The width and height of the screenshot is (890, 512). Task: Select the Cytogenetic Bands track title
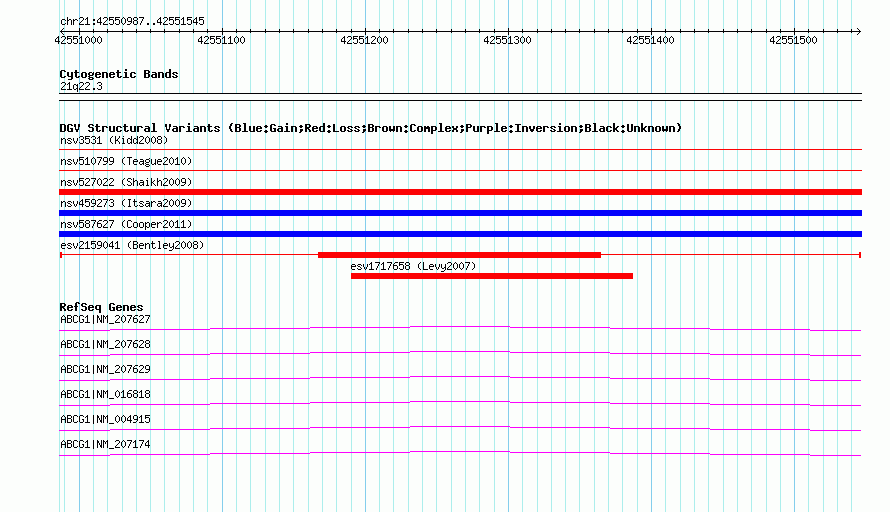pos(119,74)
